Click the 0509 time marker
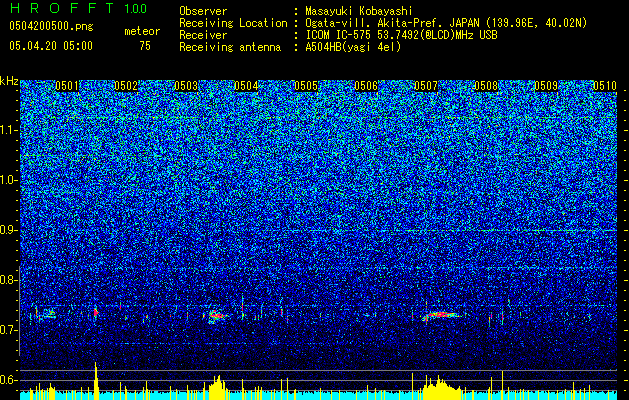The width and height of the screenshot is (629, 400). (x=546, y=86)
